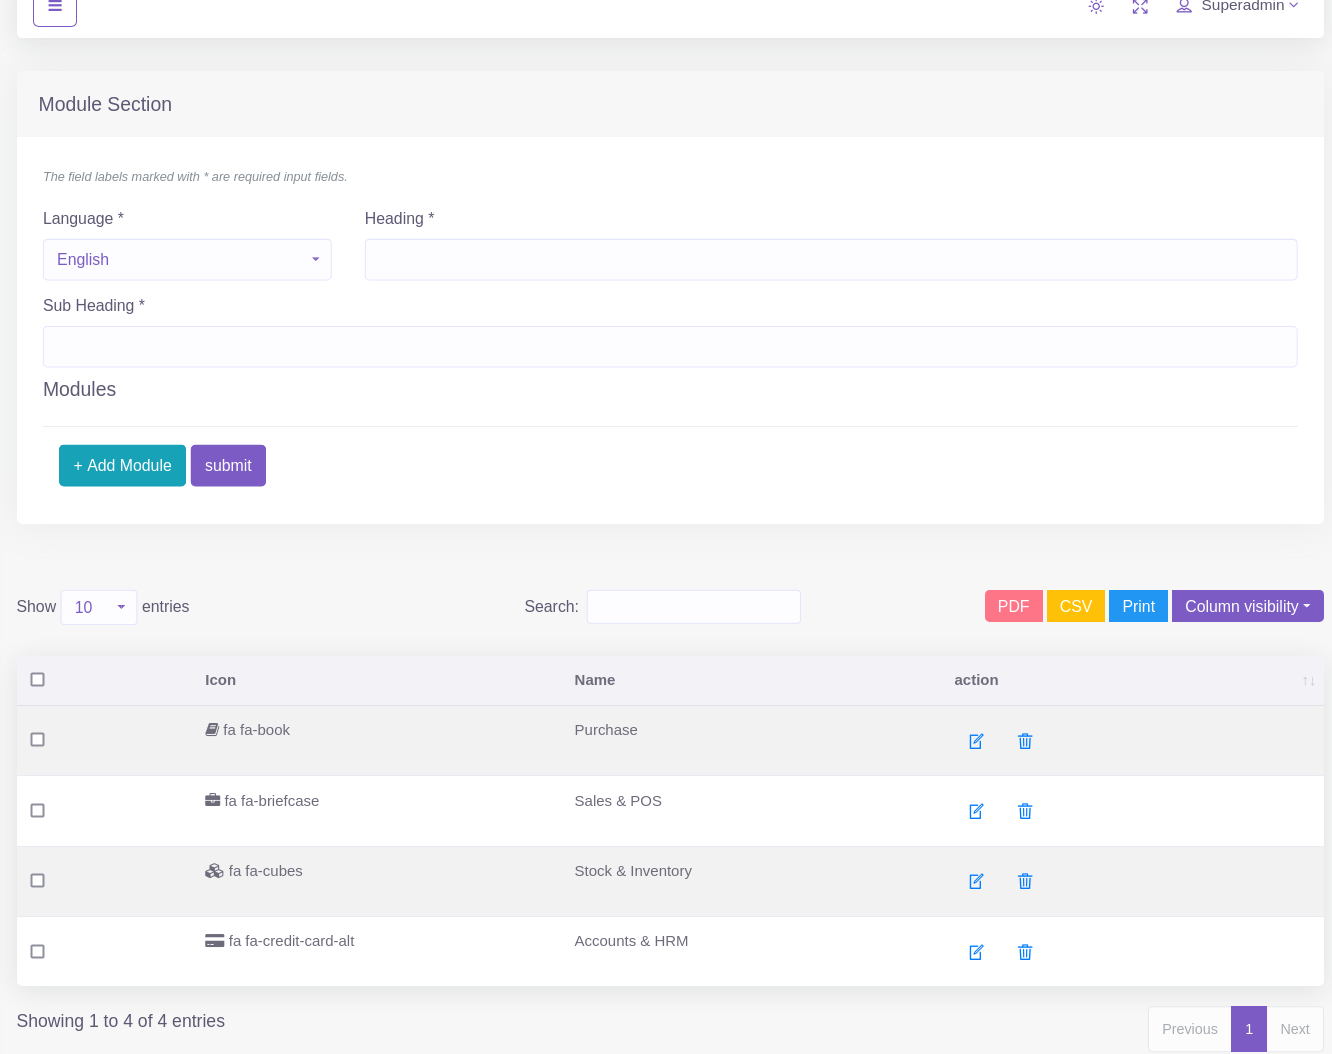Export the table as PDF
Image resolution: width=1332 pixels, height=1054 pixels.
click(1013, 606)
